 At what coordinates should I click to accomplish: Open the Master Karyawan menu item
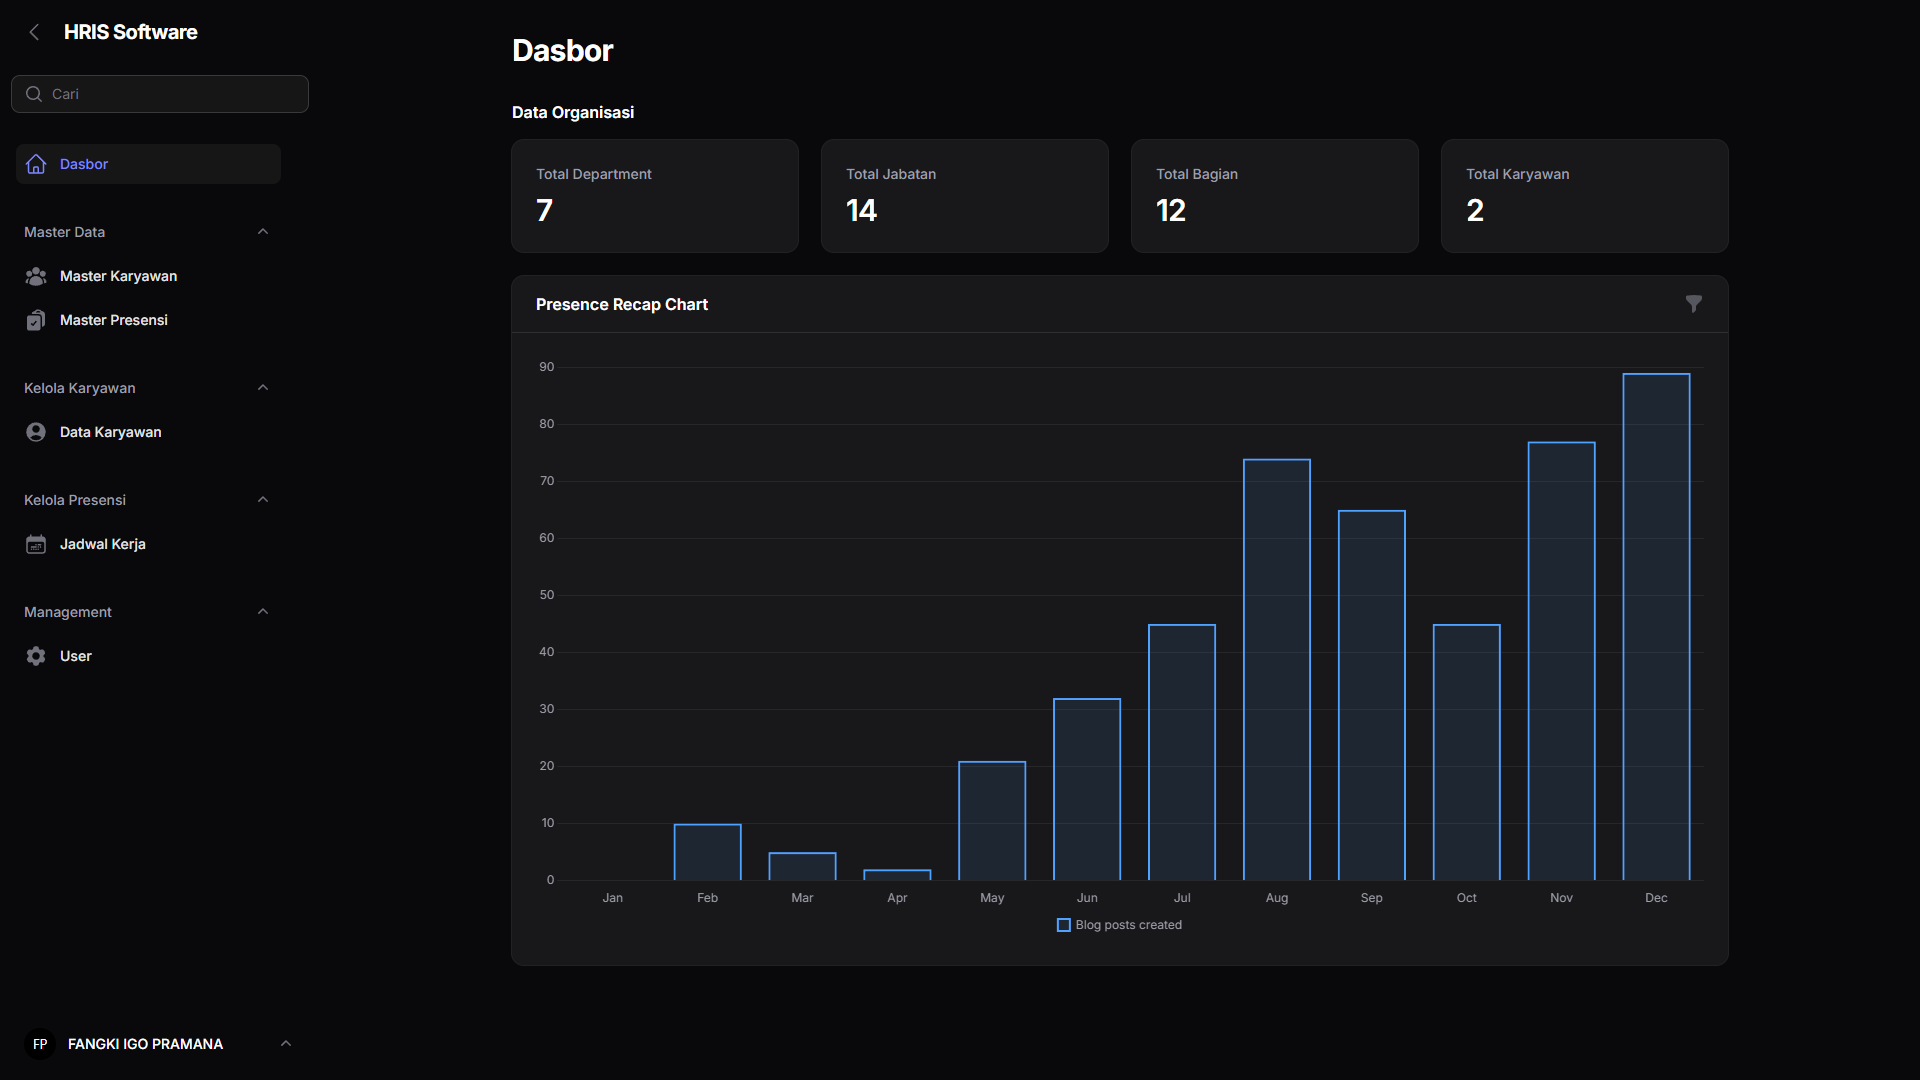118,276
